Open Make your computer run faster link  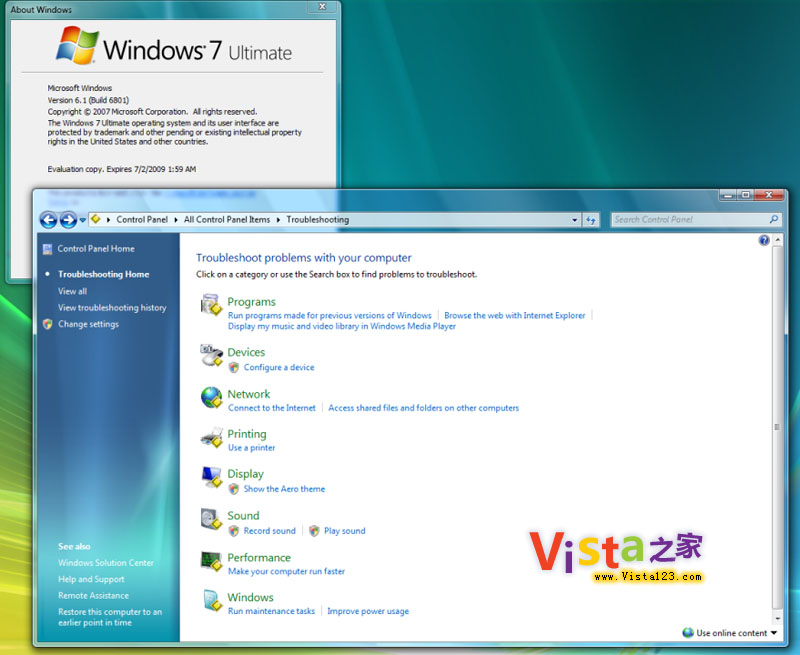tap(286, 572)
